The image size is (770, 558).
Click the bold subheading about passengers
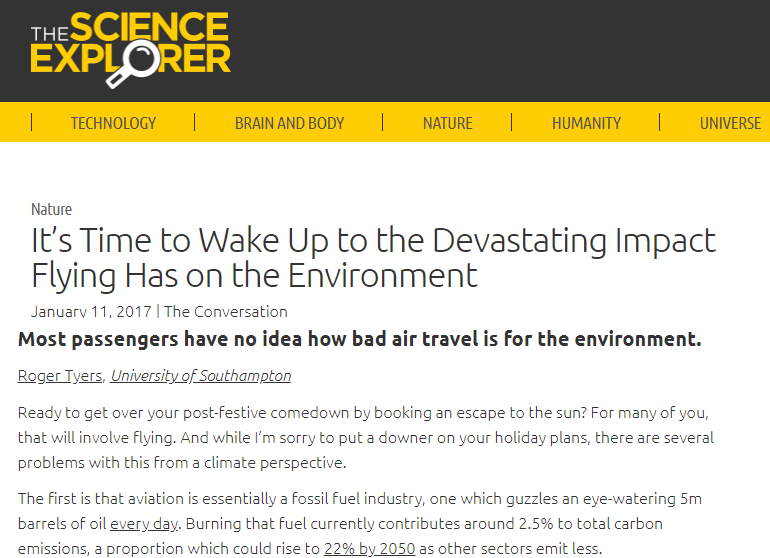[x=360, y=339]
